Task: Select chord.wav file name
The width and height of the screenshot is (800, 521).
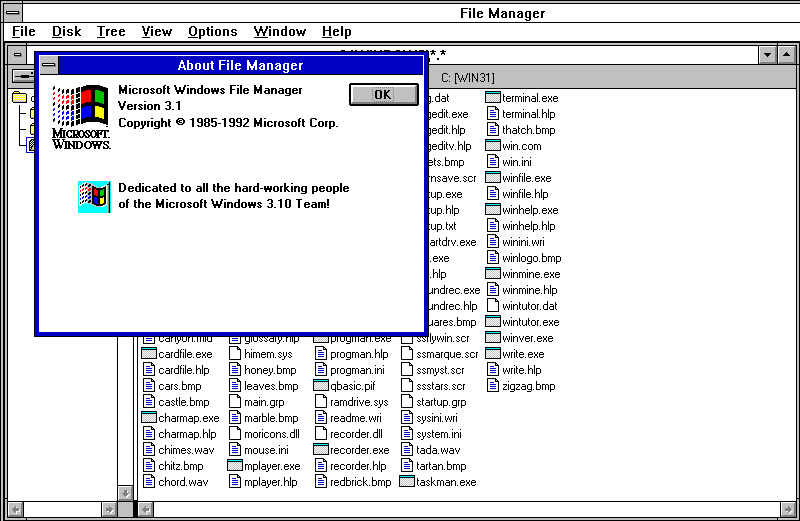Action: point(183,482)
